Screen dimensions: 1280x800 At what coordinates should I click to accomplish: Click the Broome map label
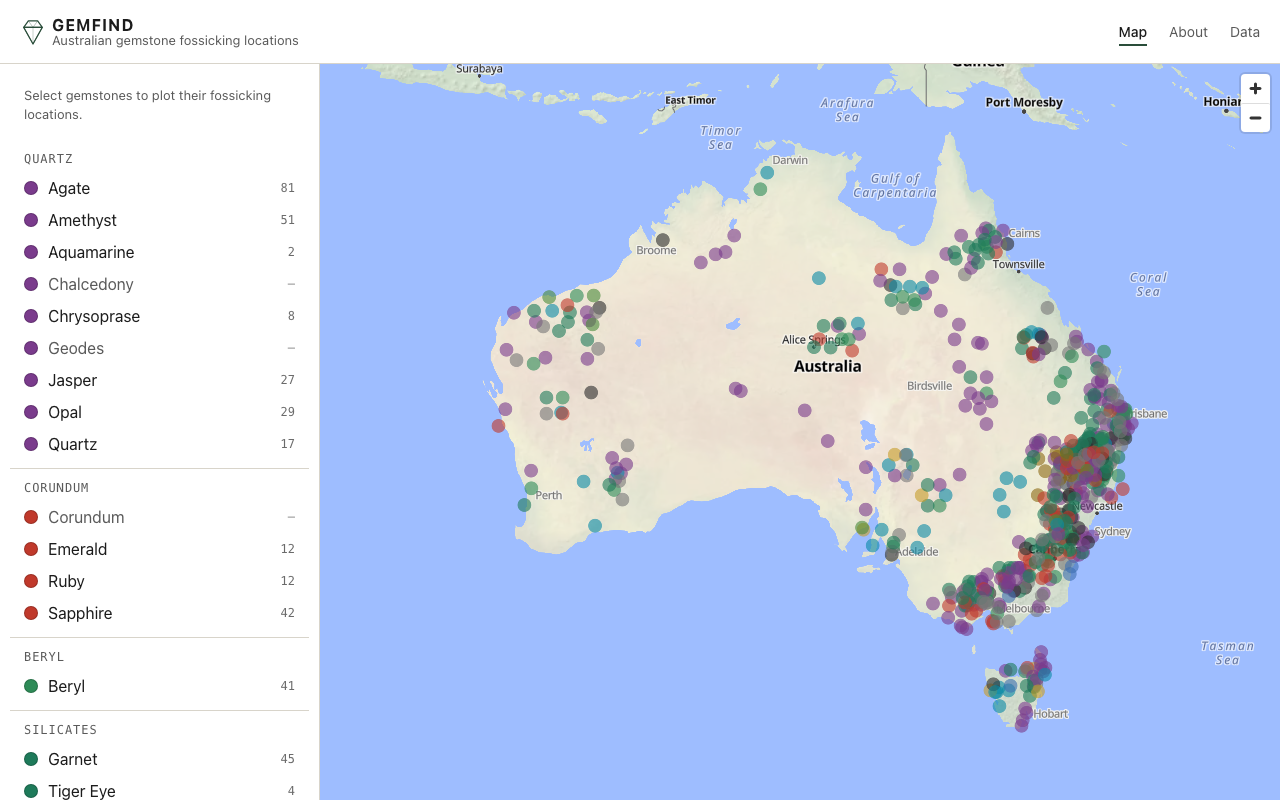(x=656, y=250)
